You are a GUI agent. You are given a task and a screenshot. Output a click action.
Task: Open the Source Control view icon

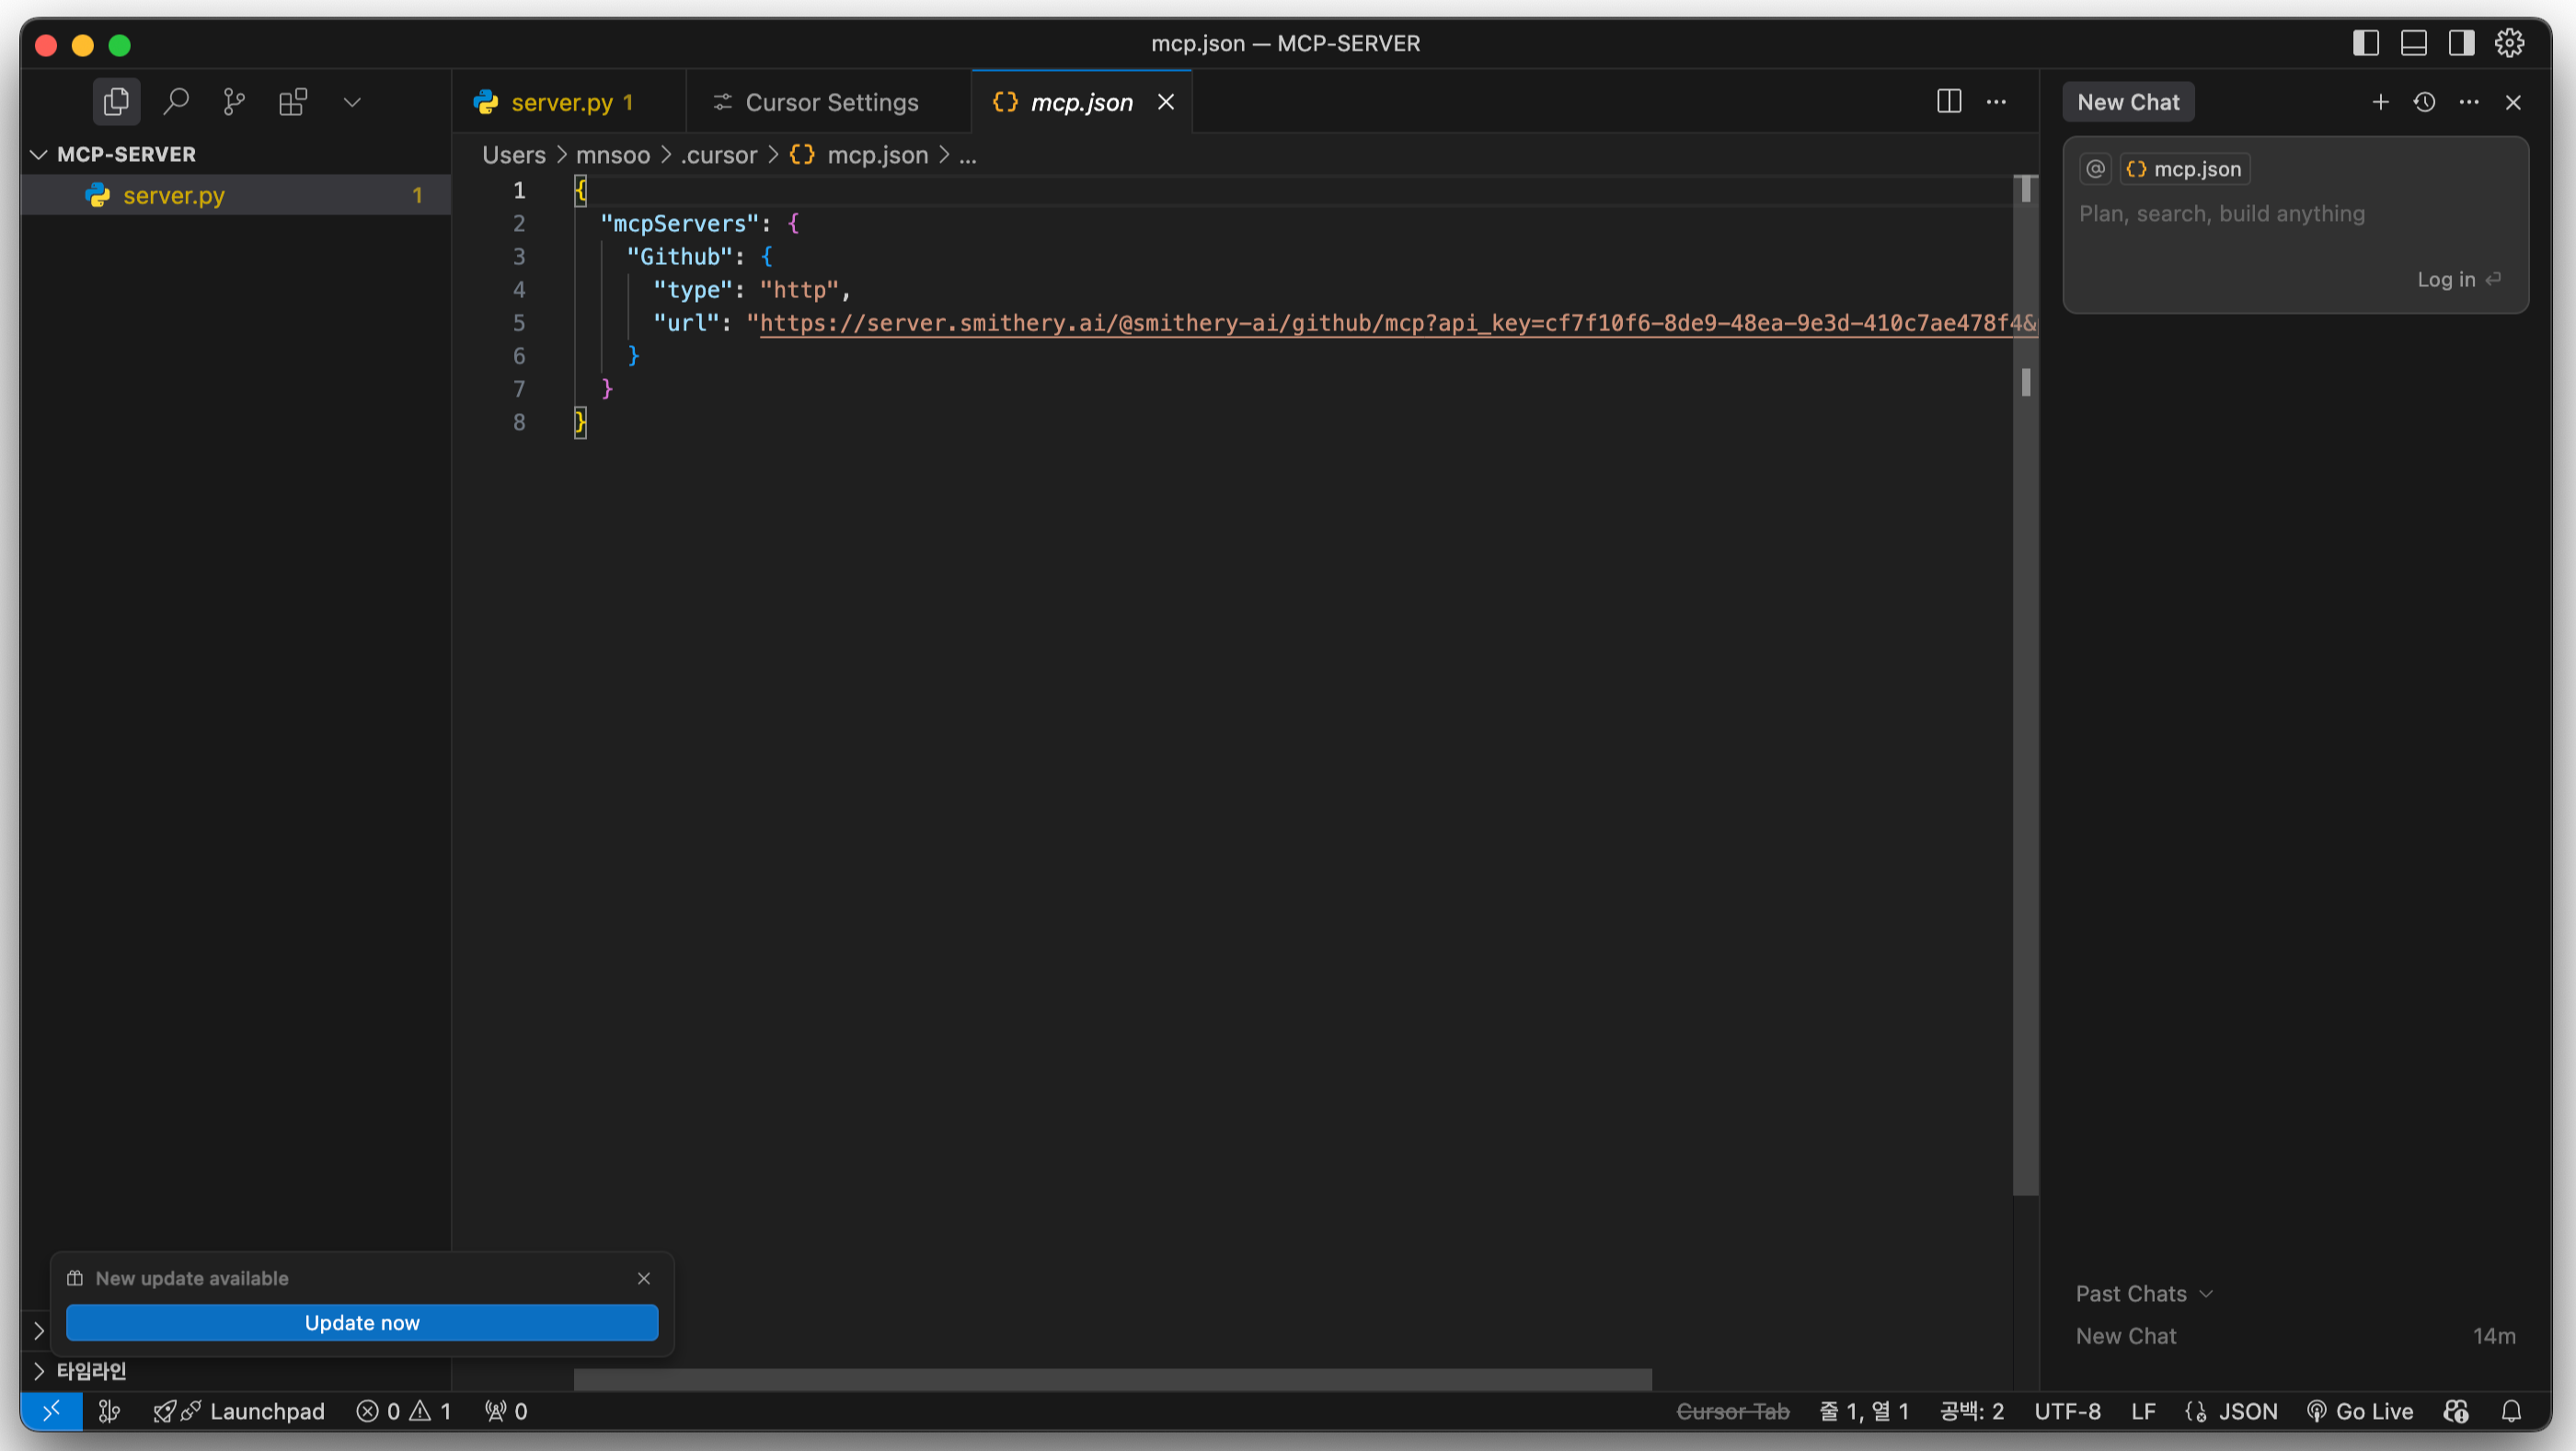(234, 102)
